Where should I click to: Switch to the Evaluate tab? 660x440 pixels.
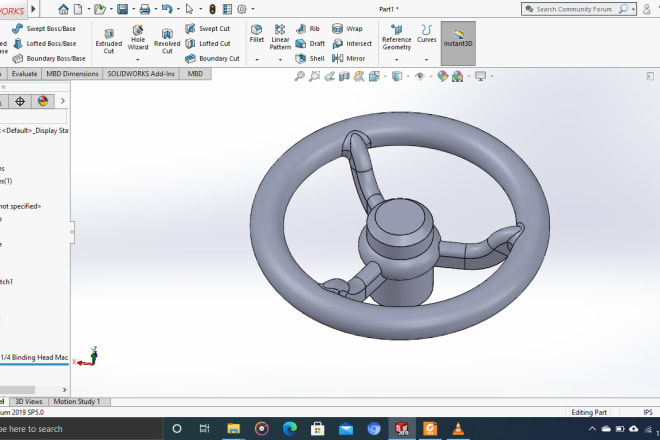tap(24, 74)
